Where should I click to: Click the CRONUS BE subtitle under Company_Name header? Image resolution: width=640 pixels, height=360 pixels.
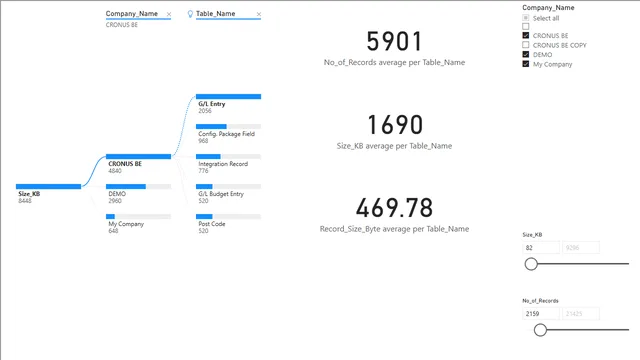pos(122,25)
